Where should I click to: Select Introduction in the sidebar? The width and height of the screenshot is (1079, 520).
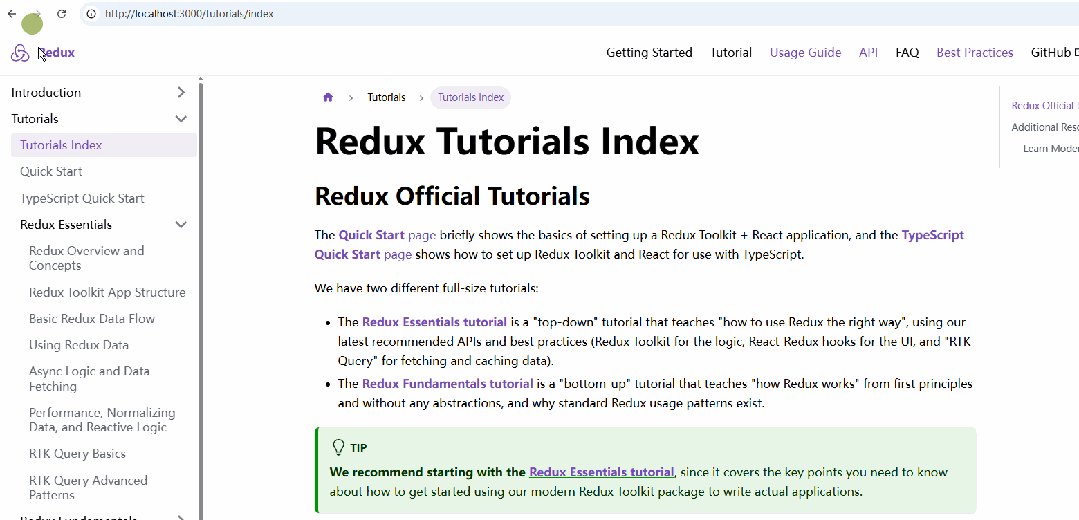coord(45,92)
